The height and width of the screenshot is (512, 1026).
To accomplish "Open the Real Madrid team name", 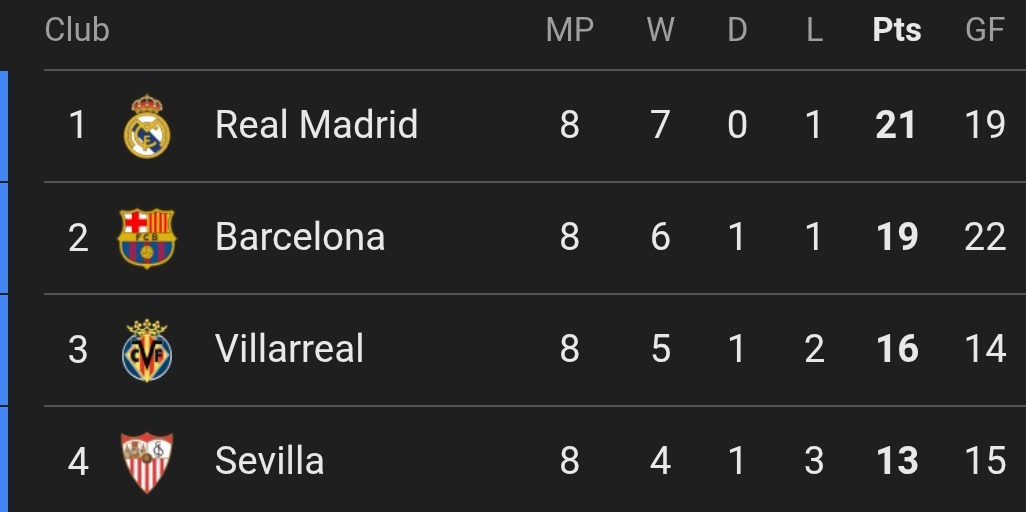I will tap(316, 125).
